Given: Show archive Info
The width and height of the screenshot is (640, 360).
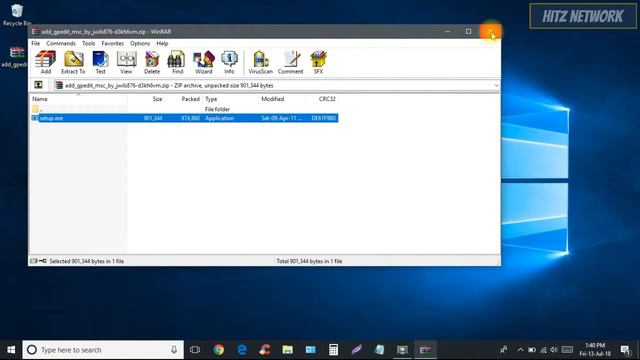Looking at the screenshot, I should (x=229, y=62).
